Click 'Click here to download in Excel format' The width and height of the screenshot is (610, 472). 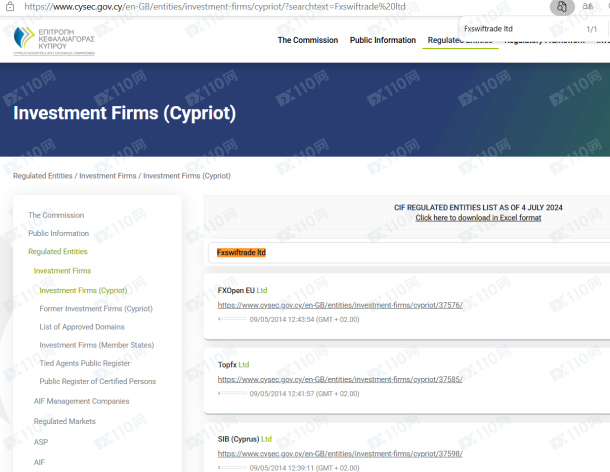click(478, 218)
